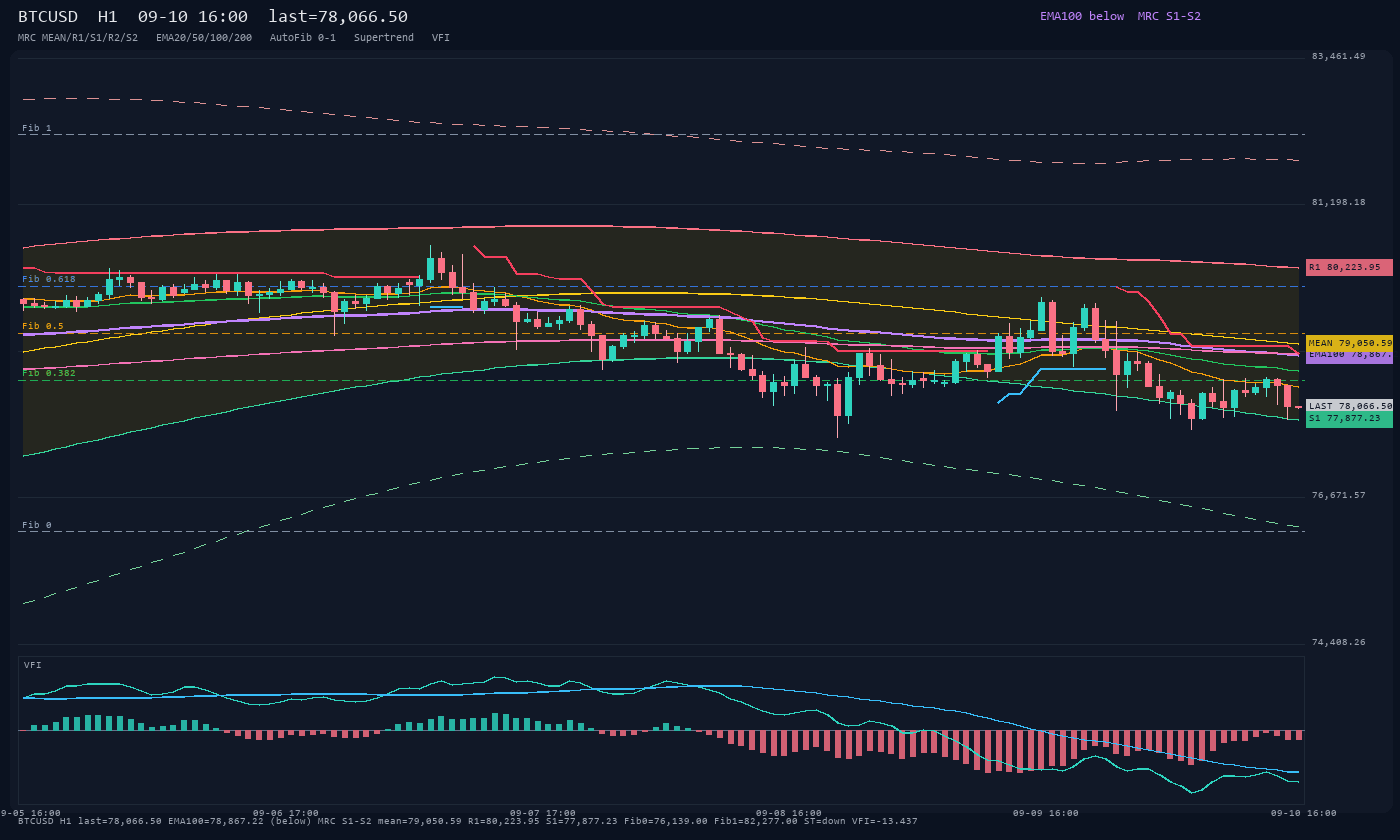Click the Fib 0.382 level label
1400x840 pixels.
[x=49, y=373]
